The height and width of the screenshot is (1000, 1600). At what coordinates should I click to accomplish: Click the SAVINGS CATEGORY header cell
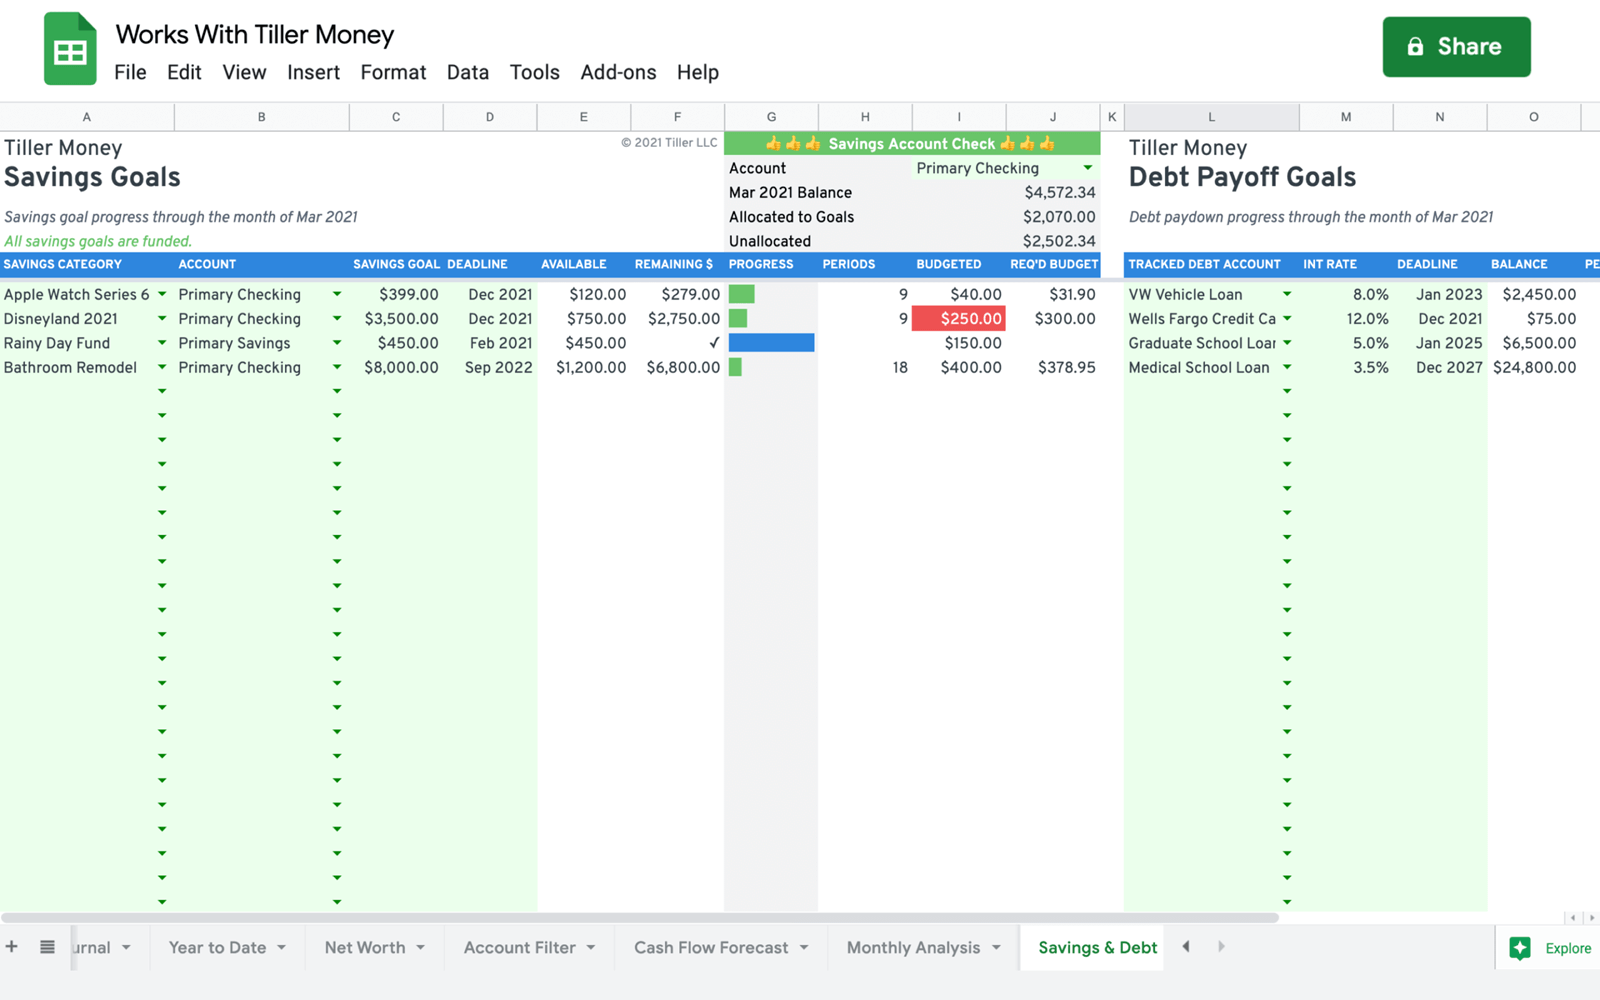tap(87, 265)
